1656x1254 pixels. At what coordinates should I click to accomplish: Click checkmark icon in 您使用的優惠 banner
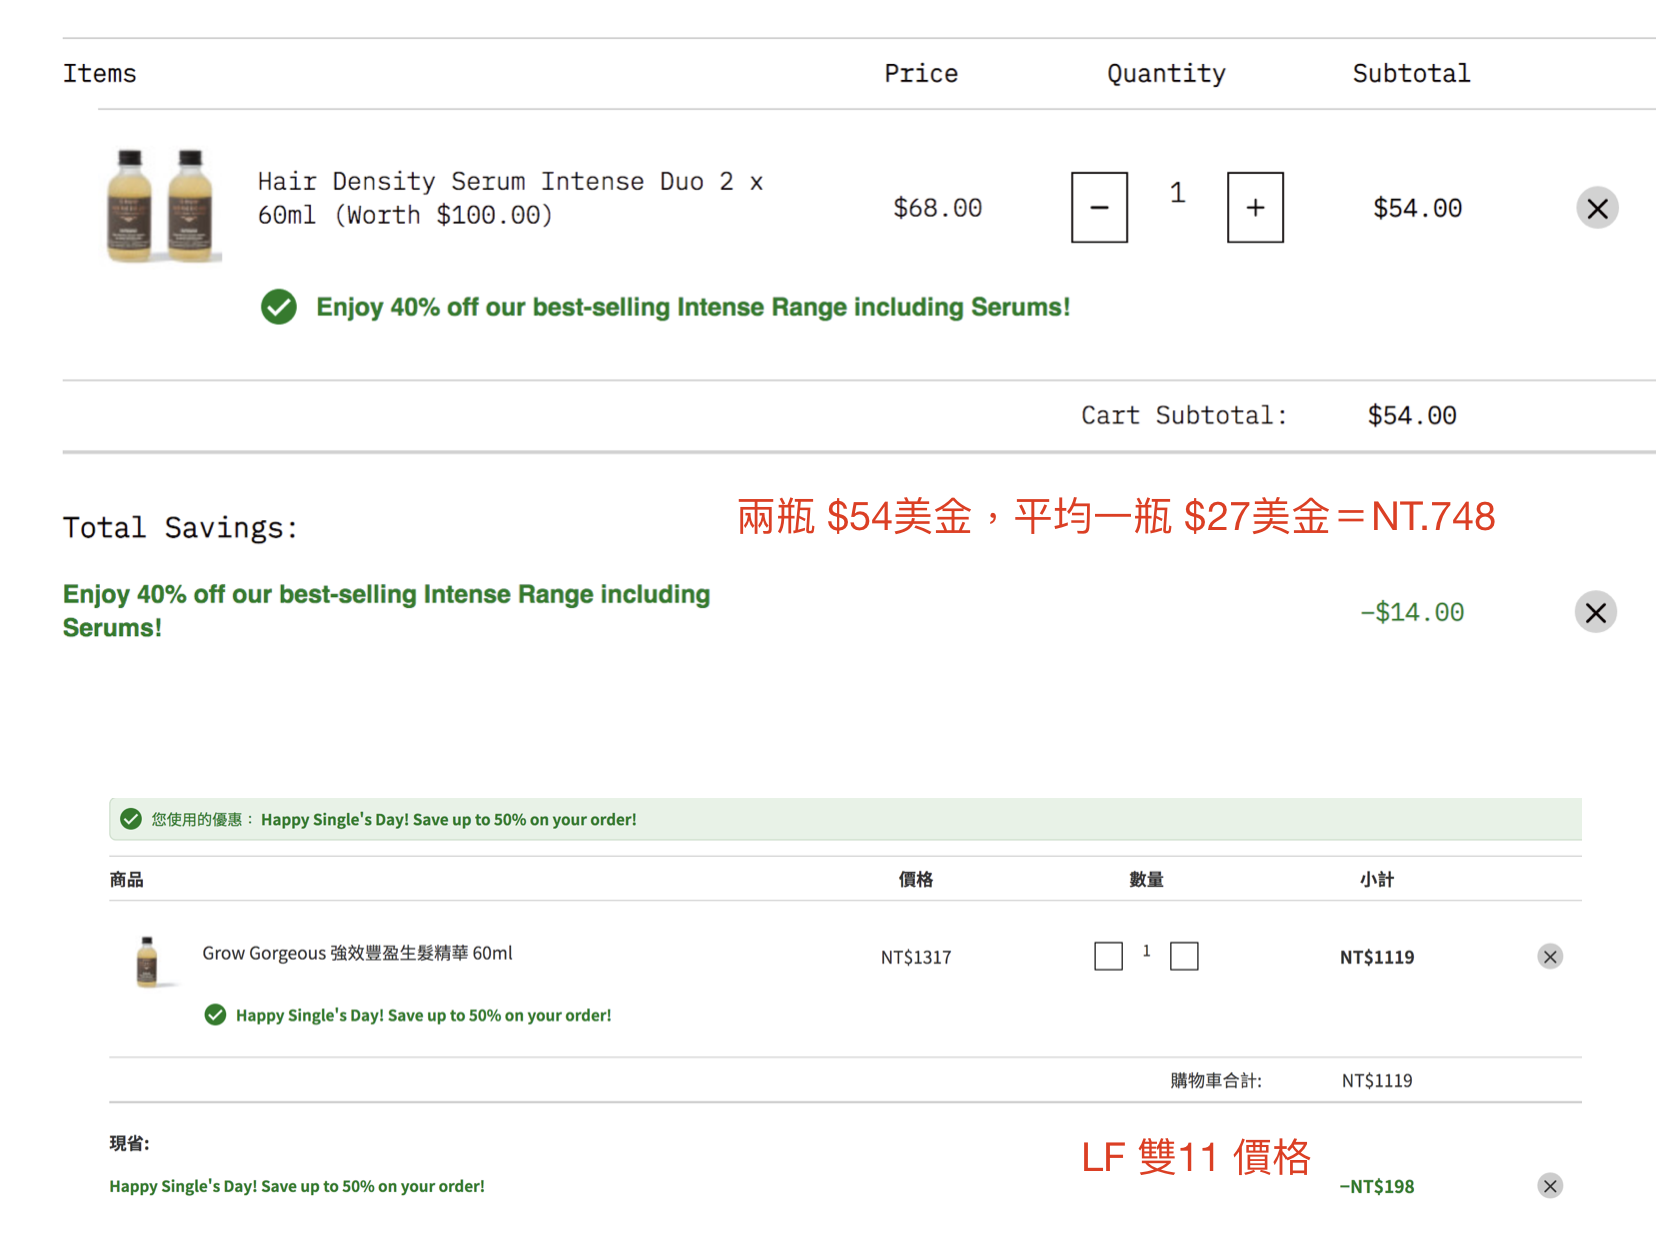pyautogui.click(x=131, y=819)
